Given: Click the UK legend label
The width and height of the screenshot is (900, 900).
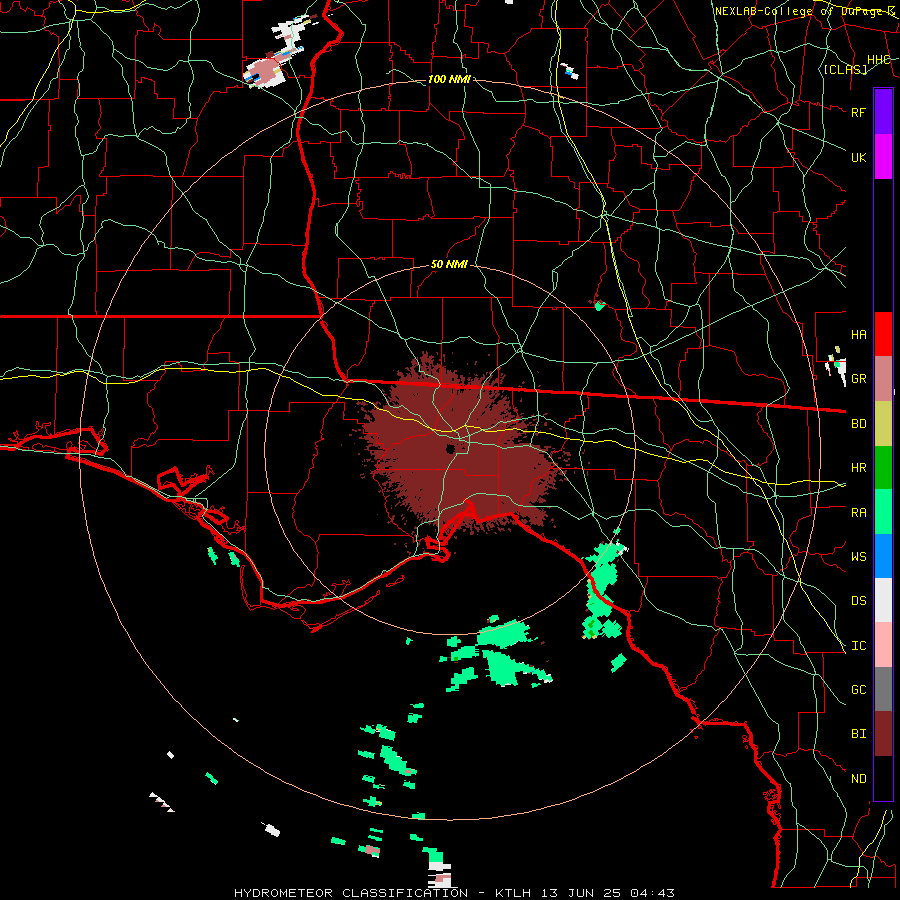Looking at the screenshot, I should tap(858, 157).
